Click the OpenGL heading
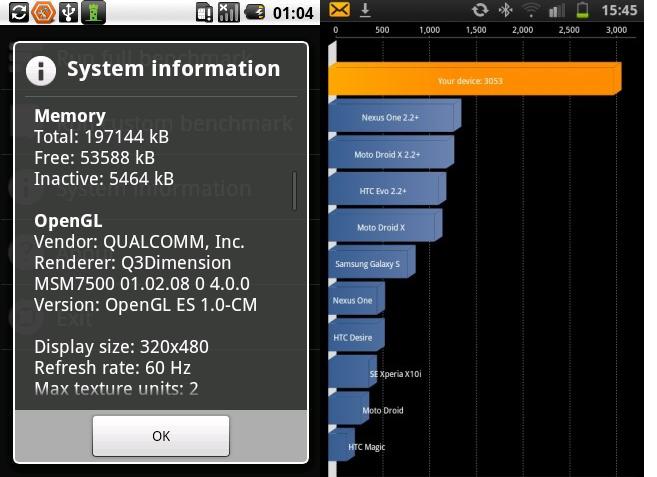This screenshot has height=477, width=657. pos(68,221)
